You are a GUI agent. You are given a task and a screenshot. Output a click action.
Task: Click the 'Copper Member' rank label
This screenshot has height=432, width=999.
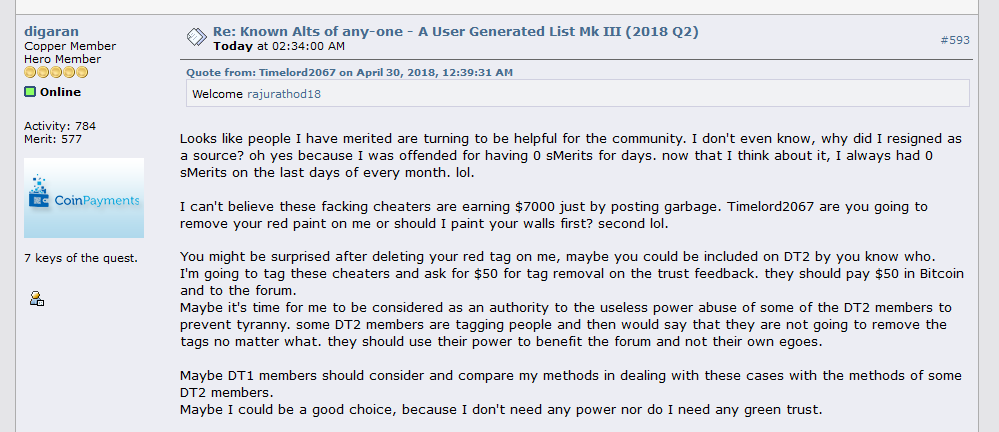(x=70, y=46)
